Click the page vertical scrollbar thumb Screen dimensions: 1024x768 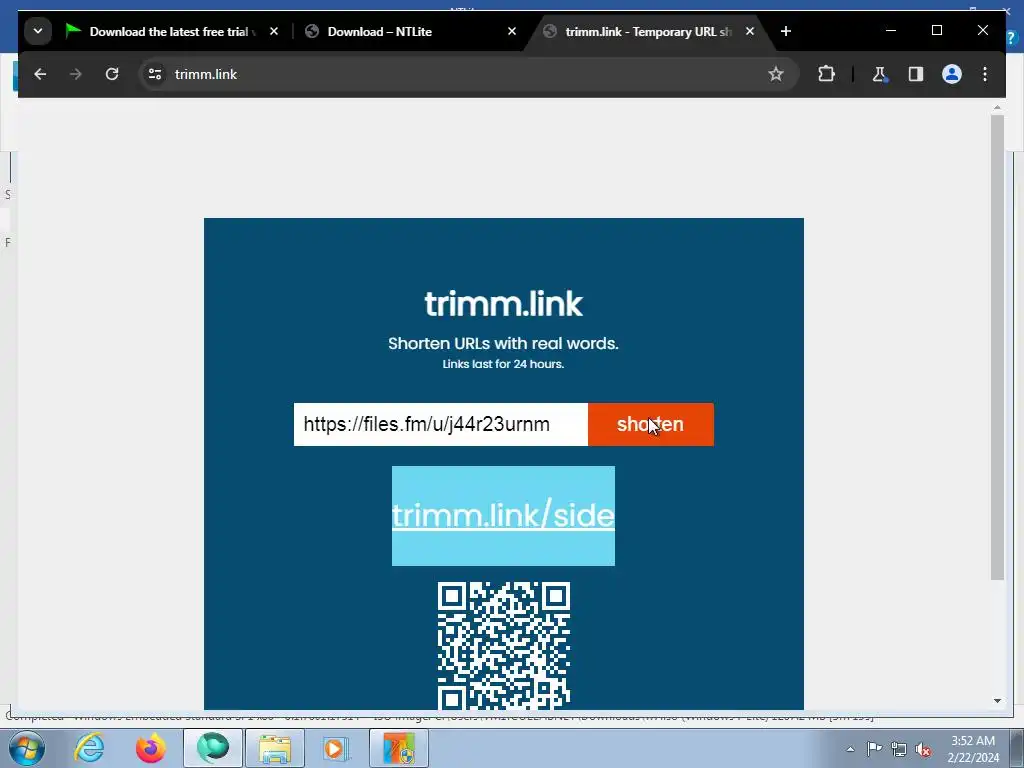pos(997,347)
